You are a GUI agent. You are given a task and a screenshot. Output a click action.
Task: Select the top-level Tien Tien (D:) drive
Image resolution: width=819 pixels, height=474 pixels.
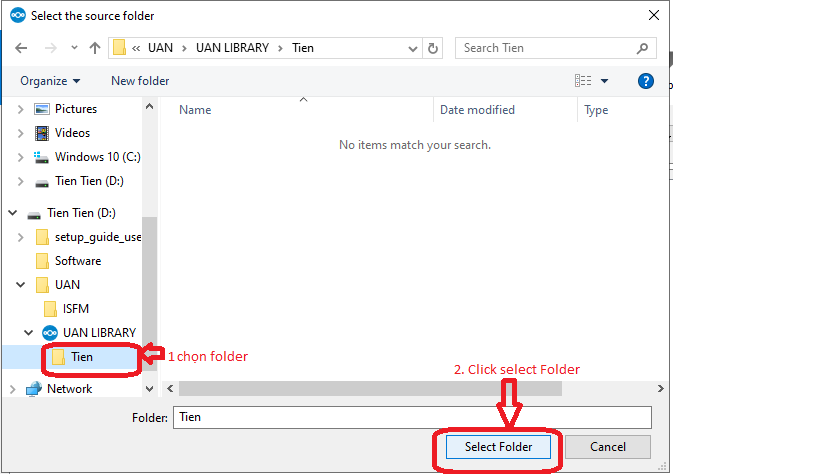(x=81, y=213)
